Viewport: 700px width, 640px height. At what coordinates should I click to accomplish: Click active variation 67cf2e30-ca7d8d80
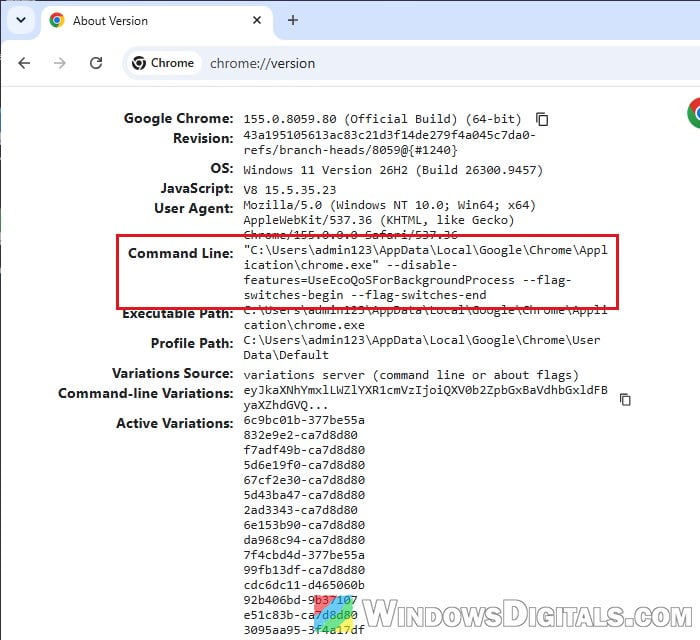[x=304, y=480]
